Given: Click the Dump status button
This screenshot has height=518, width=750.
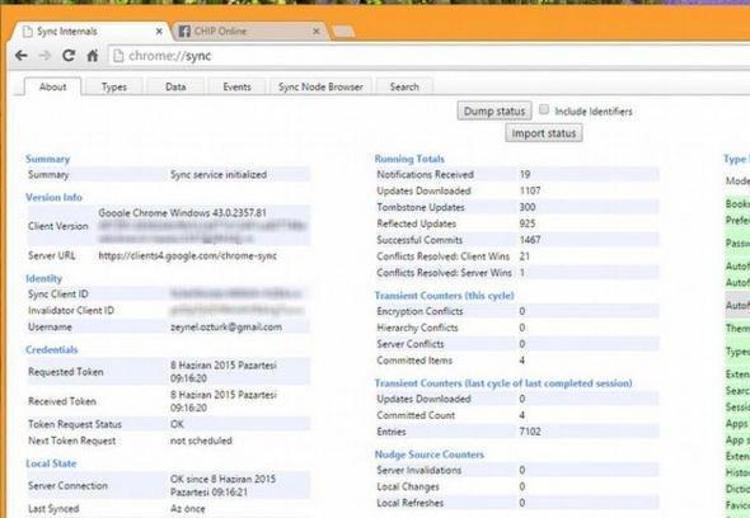Looking at the screenshot, I should click(x=494, y=111).
